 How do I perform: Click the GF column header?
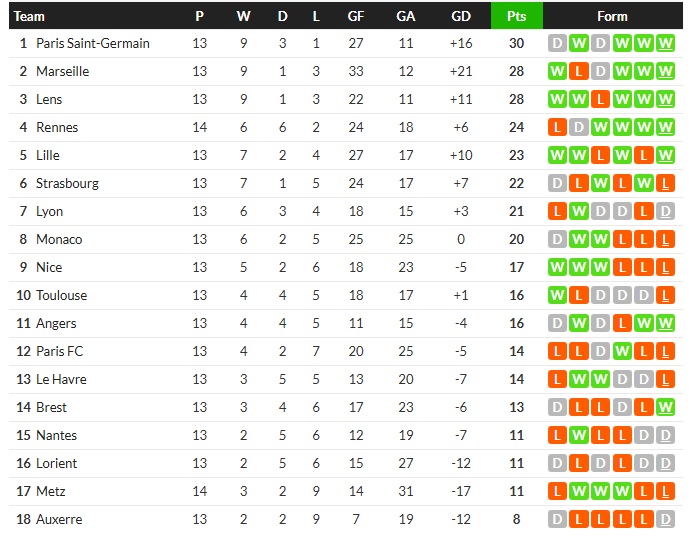click(x=355, y=16)
